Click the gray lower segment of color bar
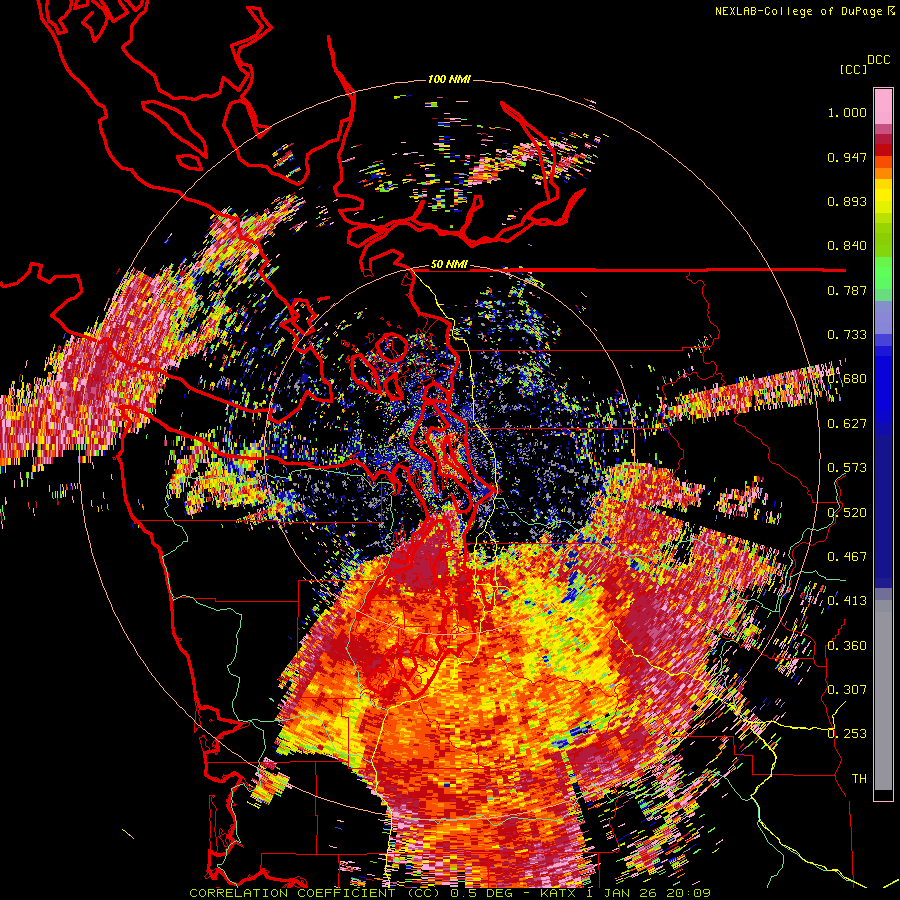The width and height of the screenshot is (900, 900). point(883,695)
